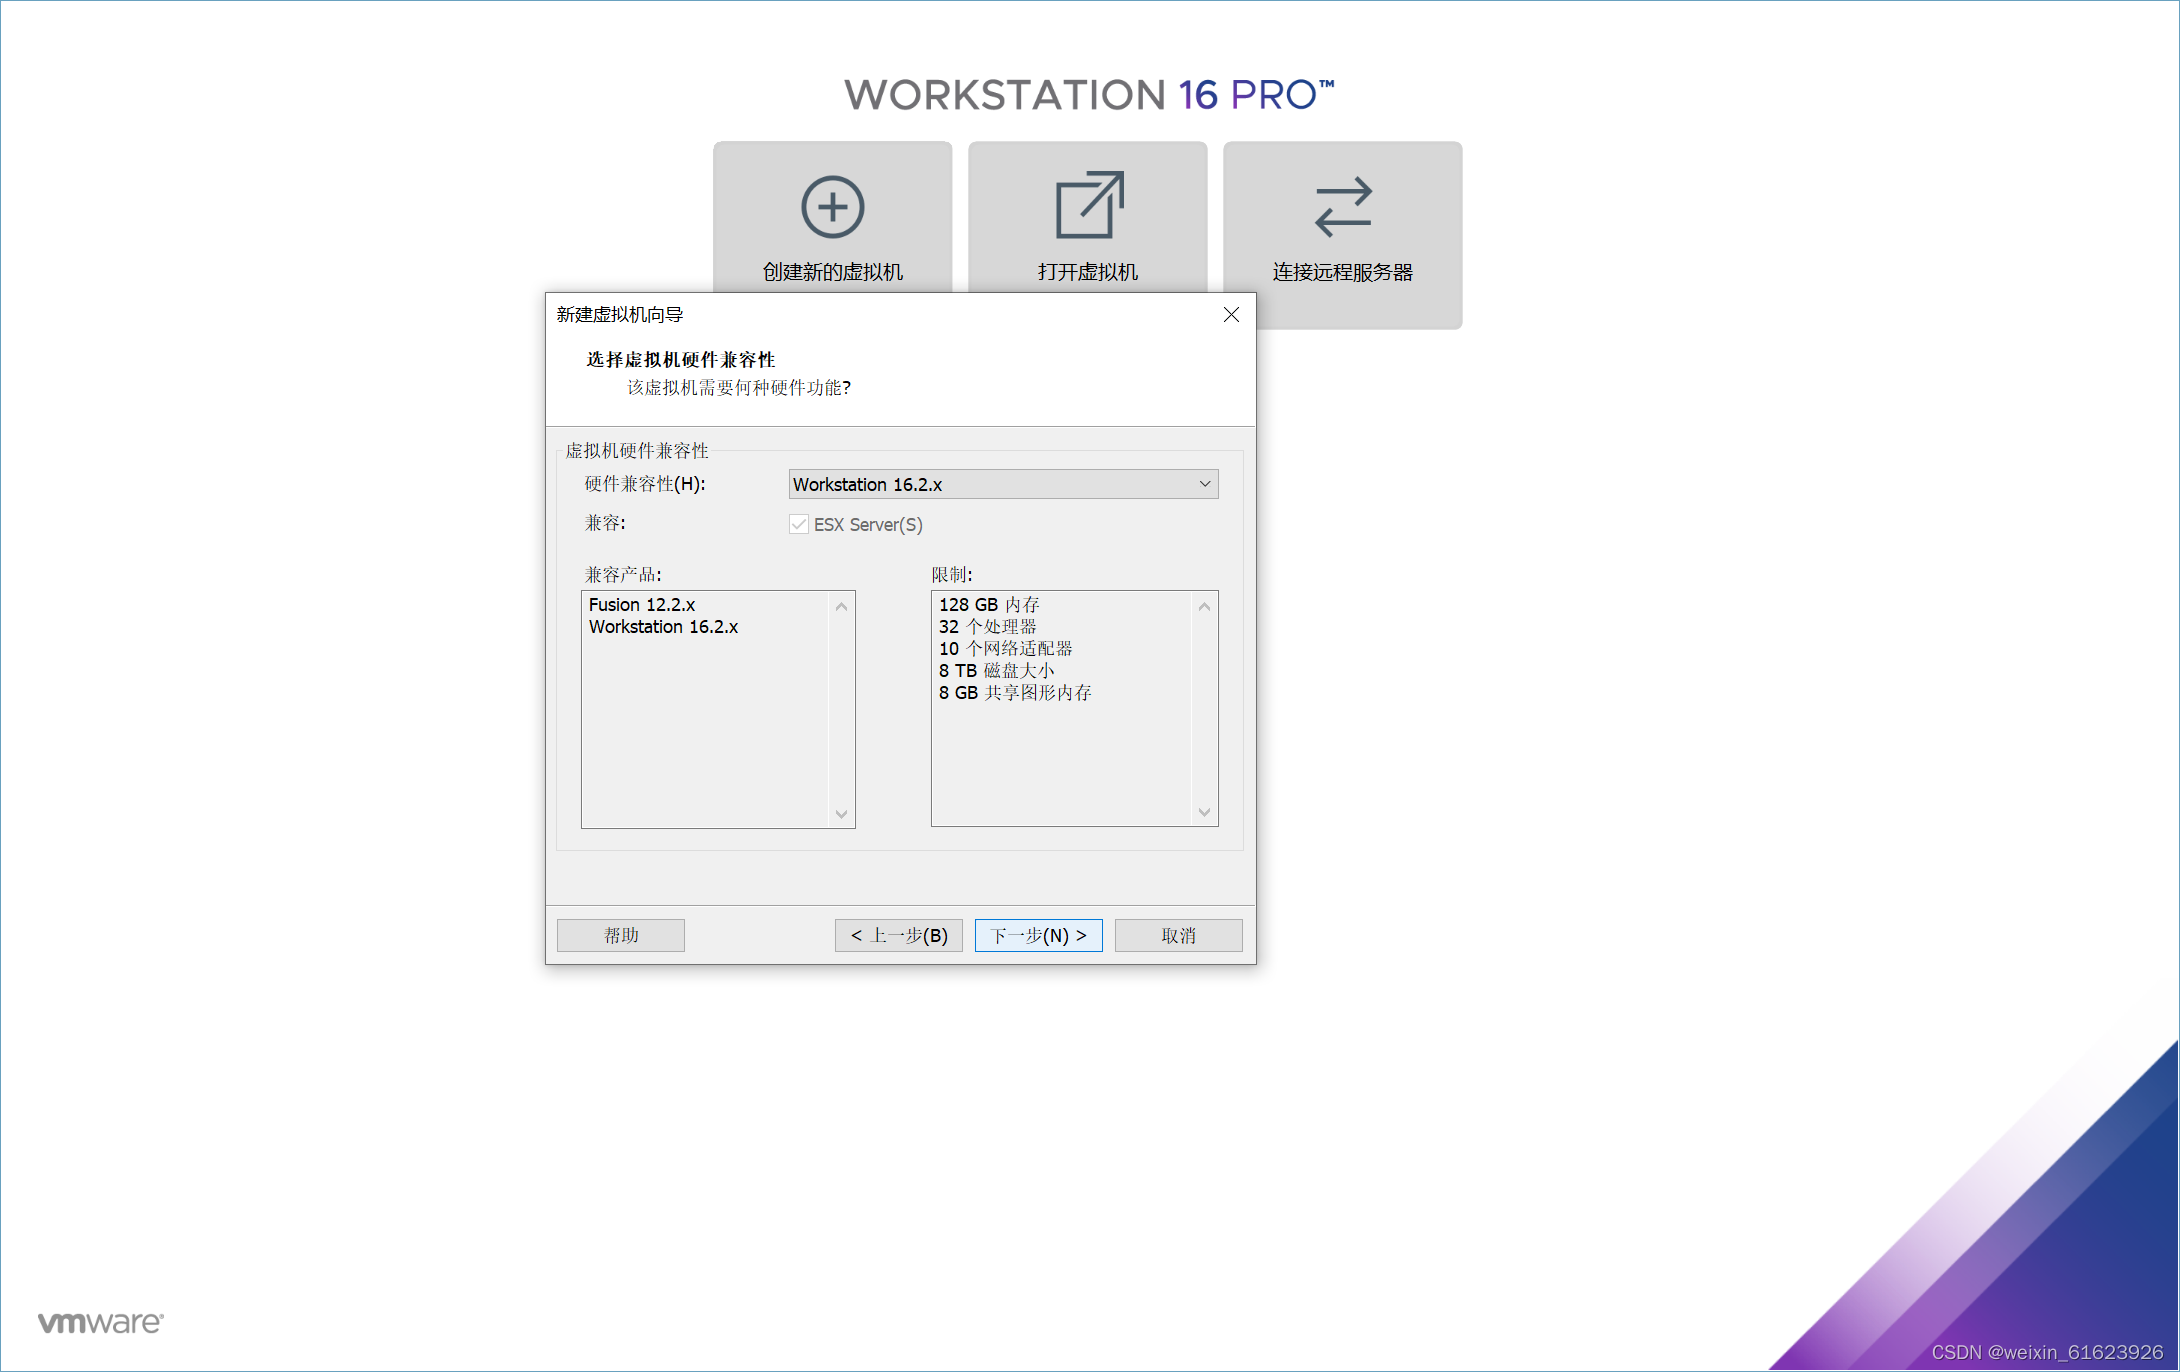Go back with 上一步(B) button
The image size is (2180, 1372).
(898, 935)
